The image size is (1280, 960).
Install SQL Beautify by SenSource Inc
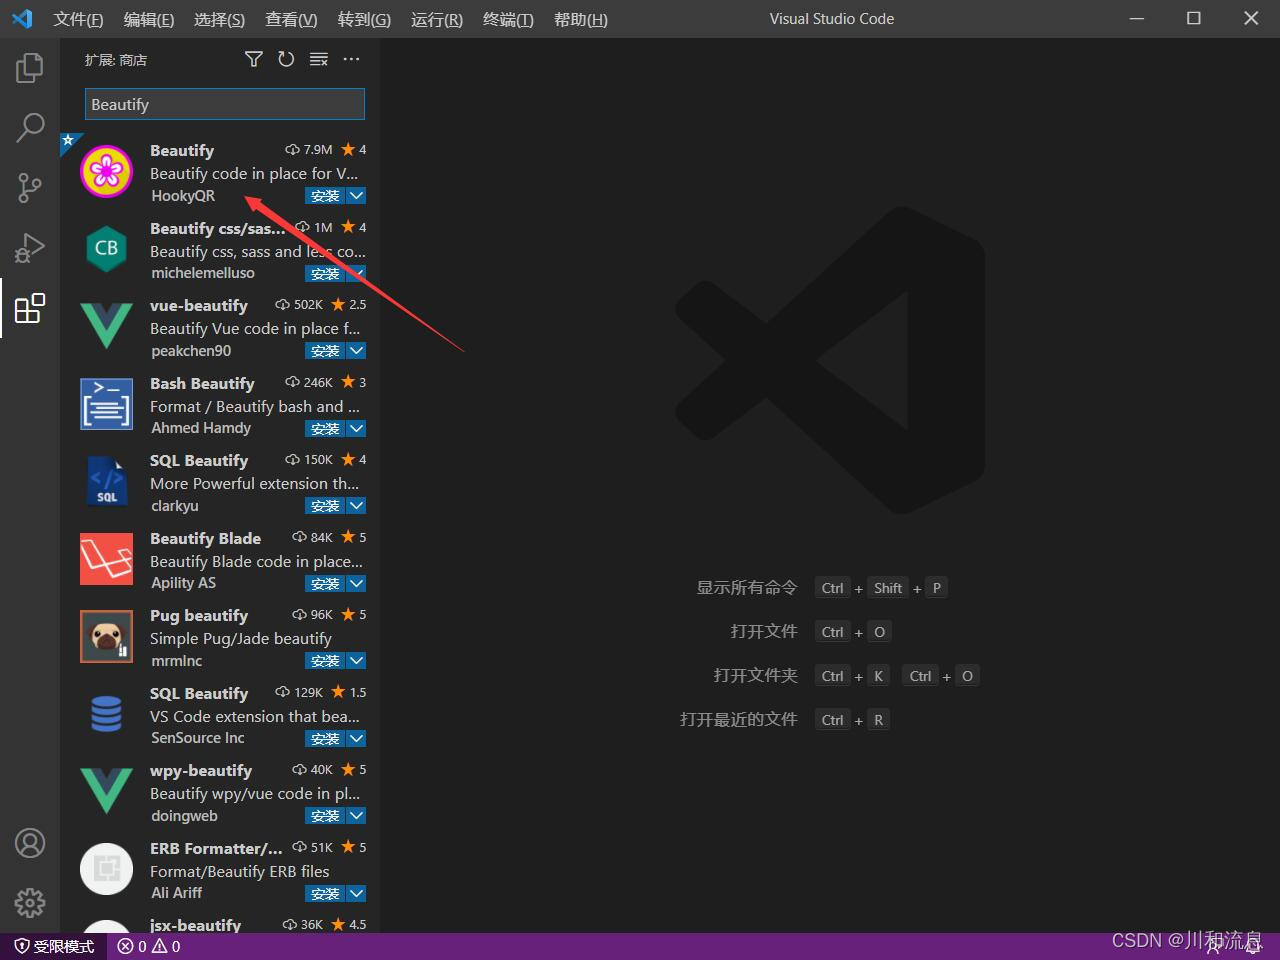pos(325,739)
